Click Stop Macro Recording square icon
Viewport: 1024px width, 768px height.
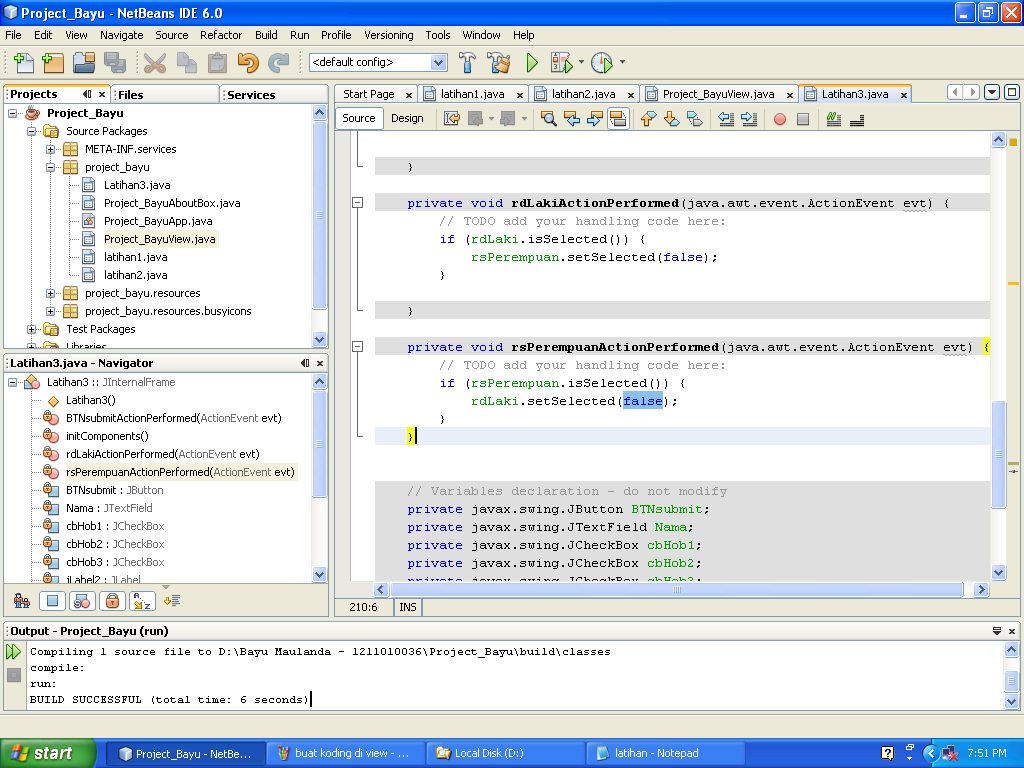point(803,119)
